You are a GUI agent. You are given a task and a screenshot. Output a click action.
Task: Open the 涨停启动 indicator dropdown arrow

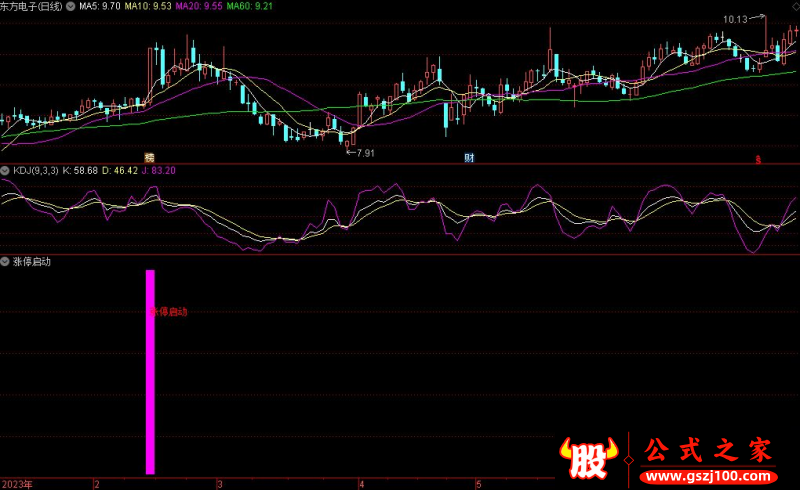(6, 262)
